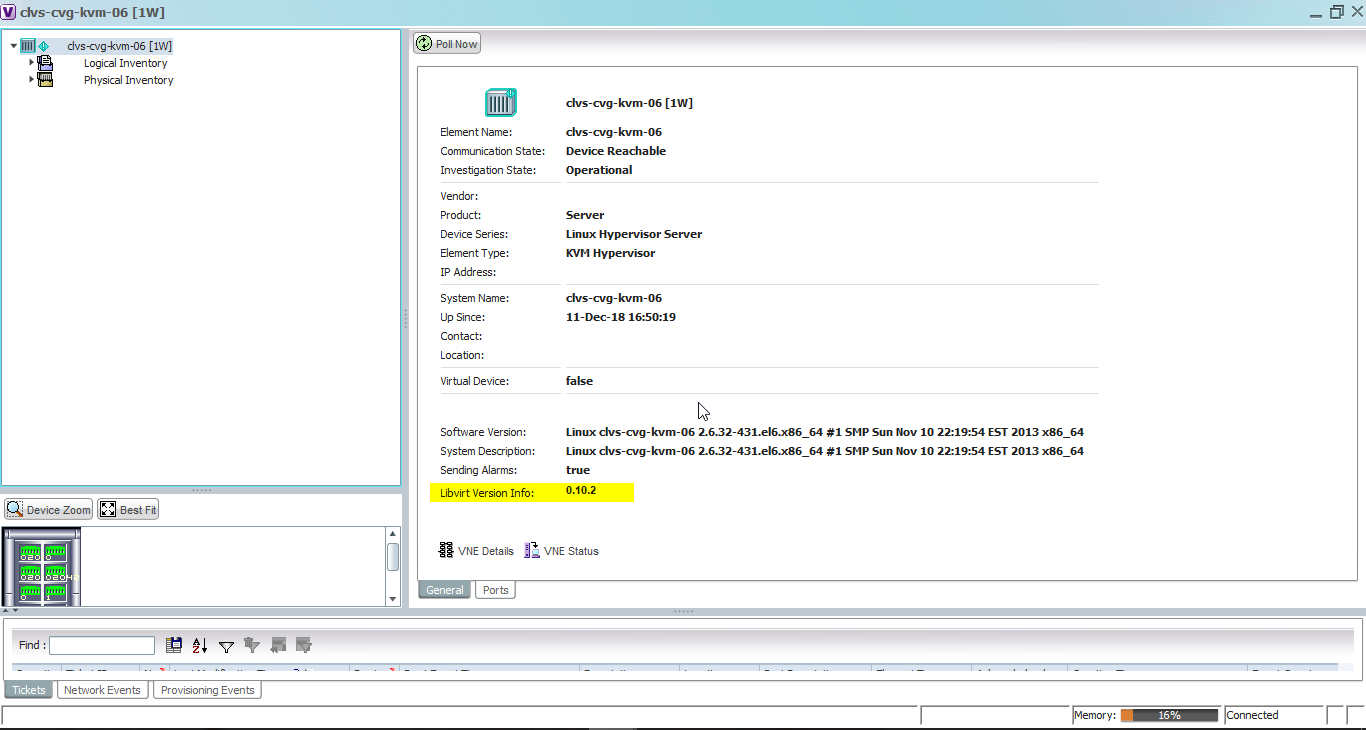1366x730 pixels.
Task: Click the Sort A-Z icon
Action: tap(199, 646)
